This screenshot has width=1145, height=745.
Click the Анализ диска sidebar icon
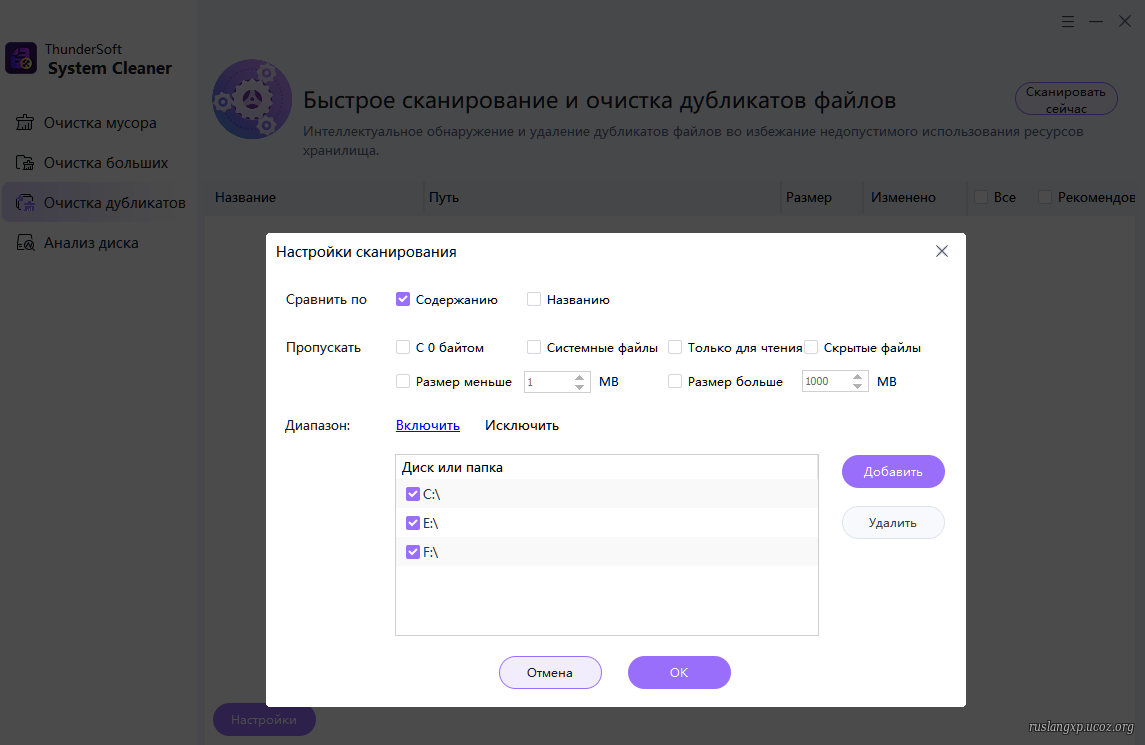pyautogui.click(x=26, y=243)
